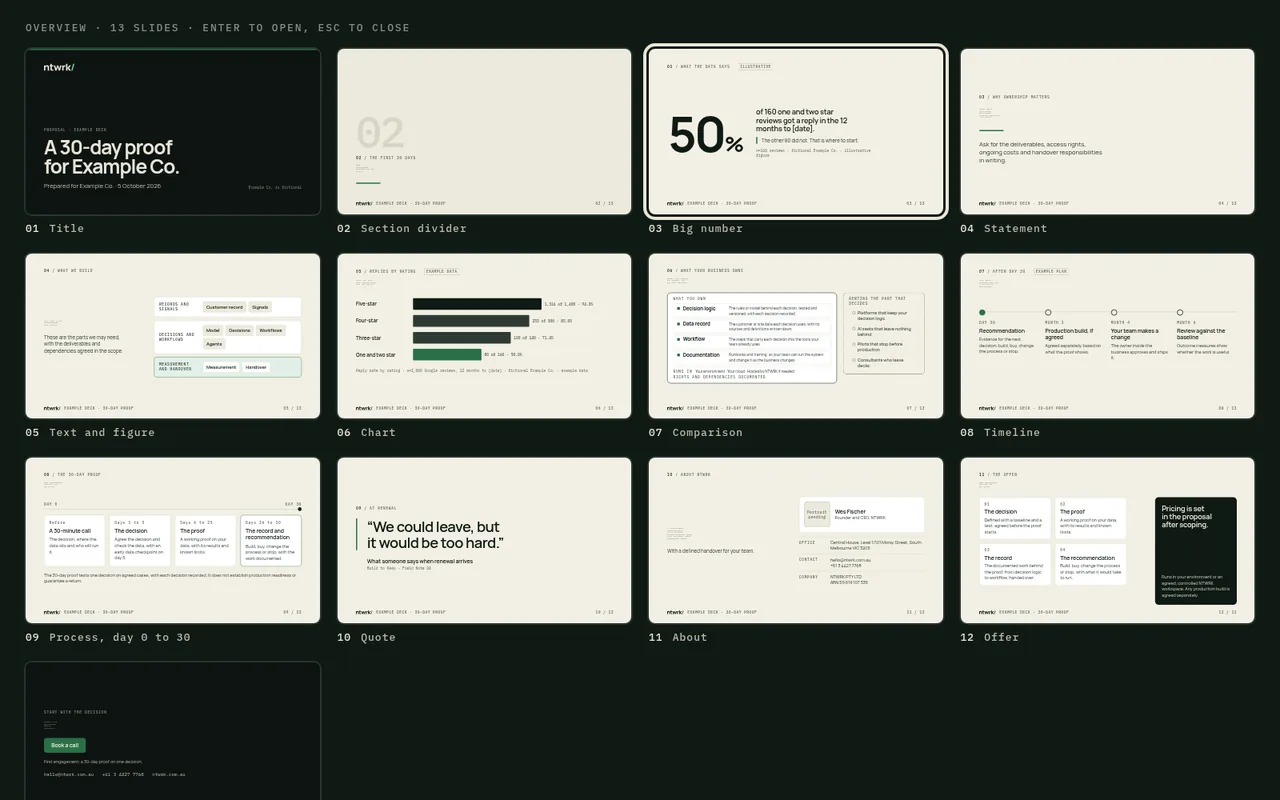The image size is (1280, 800).
Task: Click the "06 Chart" caption
Action: point(367,432)
